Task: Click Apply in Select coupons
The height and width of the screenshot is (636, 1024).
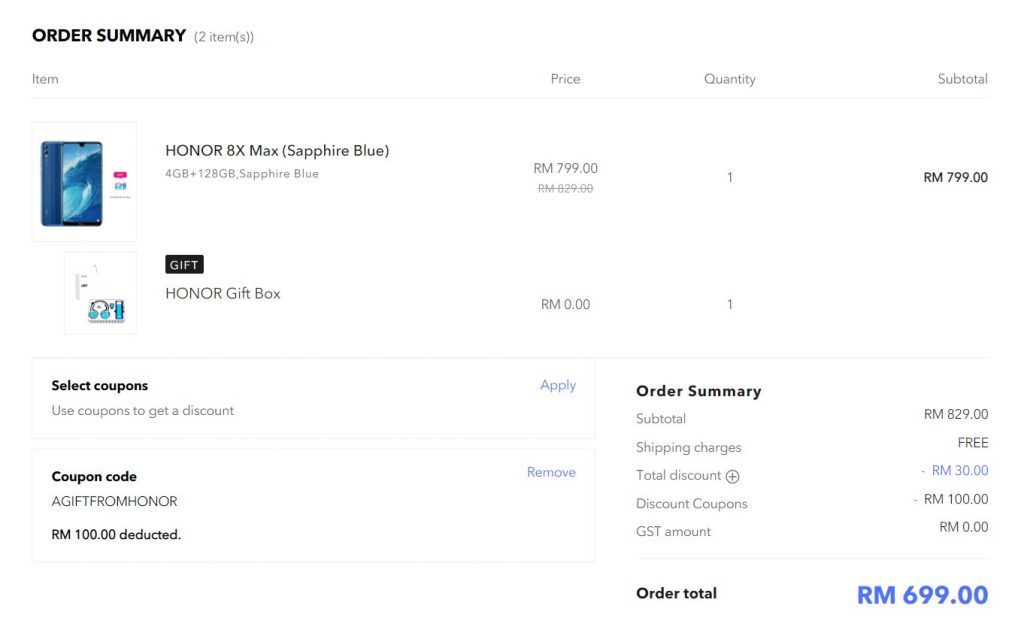Action: tap(558, 385)
